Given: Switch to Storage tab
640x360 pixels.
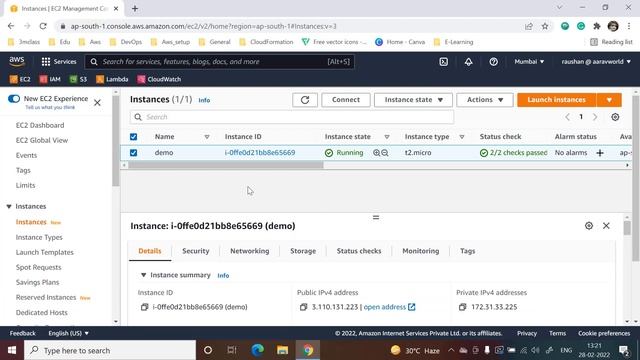Looking at the screenshot, I should pos(303,251).
